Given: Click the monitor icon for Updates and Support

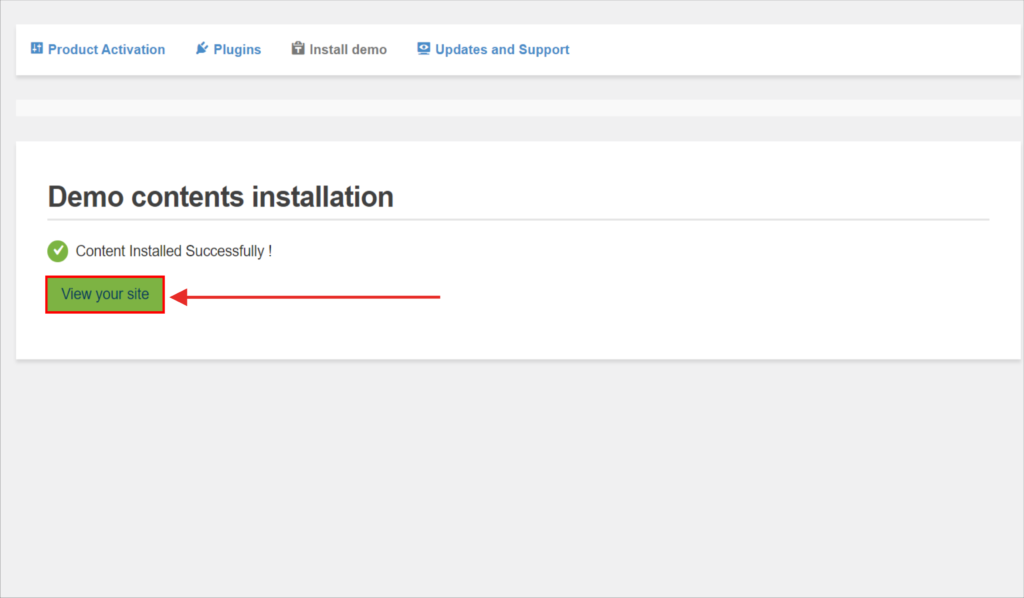Looking at the screenshot, I should (x=424, y=48).
